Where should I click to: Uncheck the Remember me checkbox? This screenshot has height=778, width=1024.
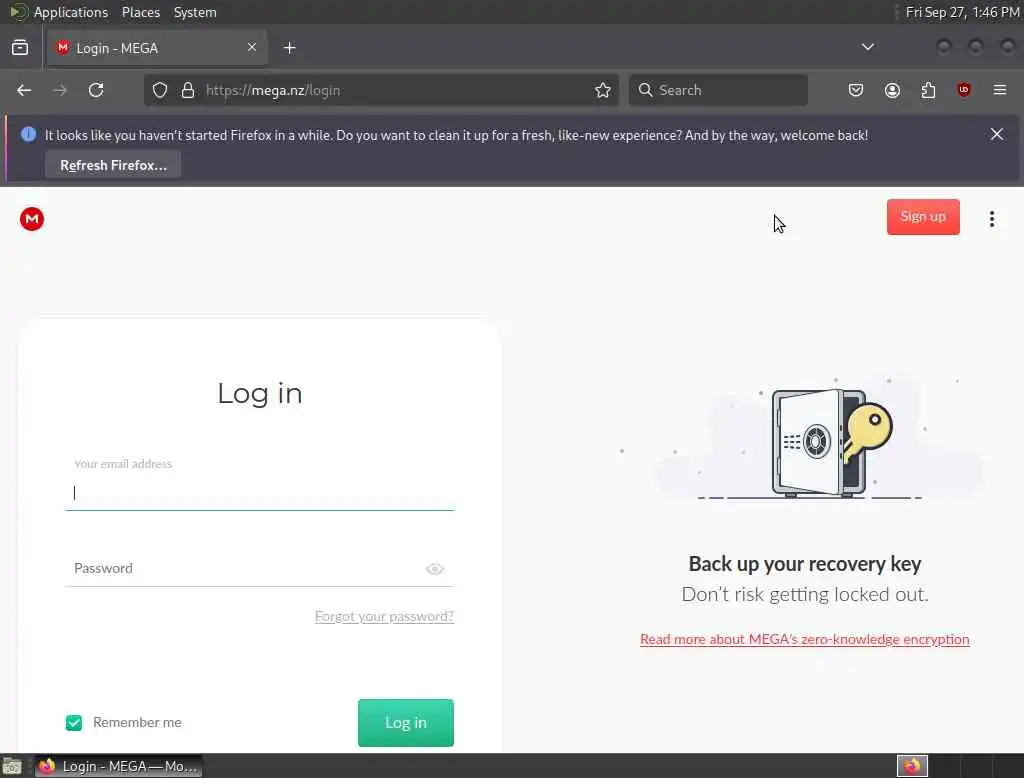(74, 722)
